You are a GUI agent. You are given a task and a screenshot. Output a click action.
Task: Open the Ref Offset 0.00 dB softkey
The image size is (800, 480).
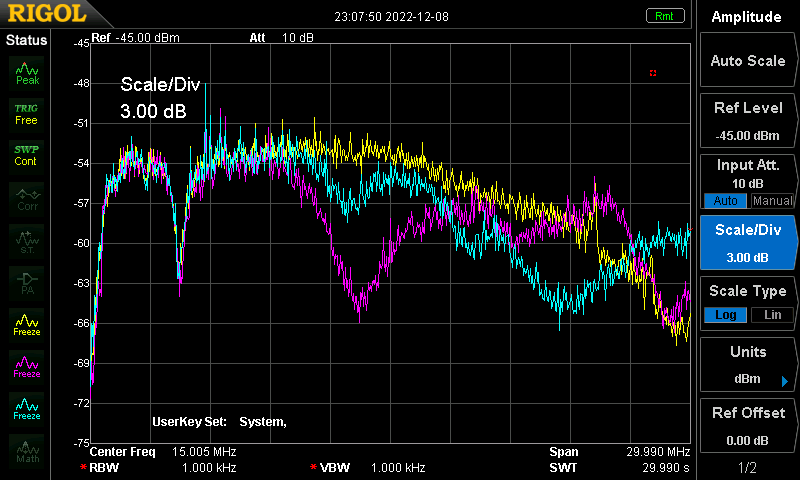(747, 426)
